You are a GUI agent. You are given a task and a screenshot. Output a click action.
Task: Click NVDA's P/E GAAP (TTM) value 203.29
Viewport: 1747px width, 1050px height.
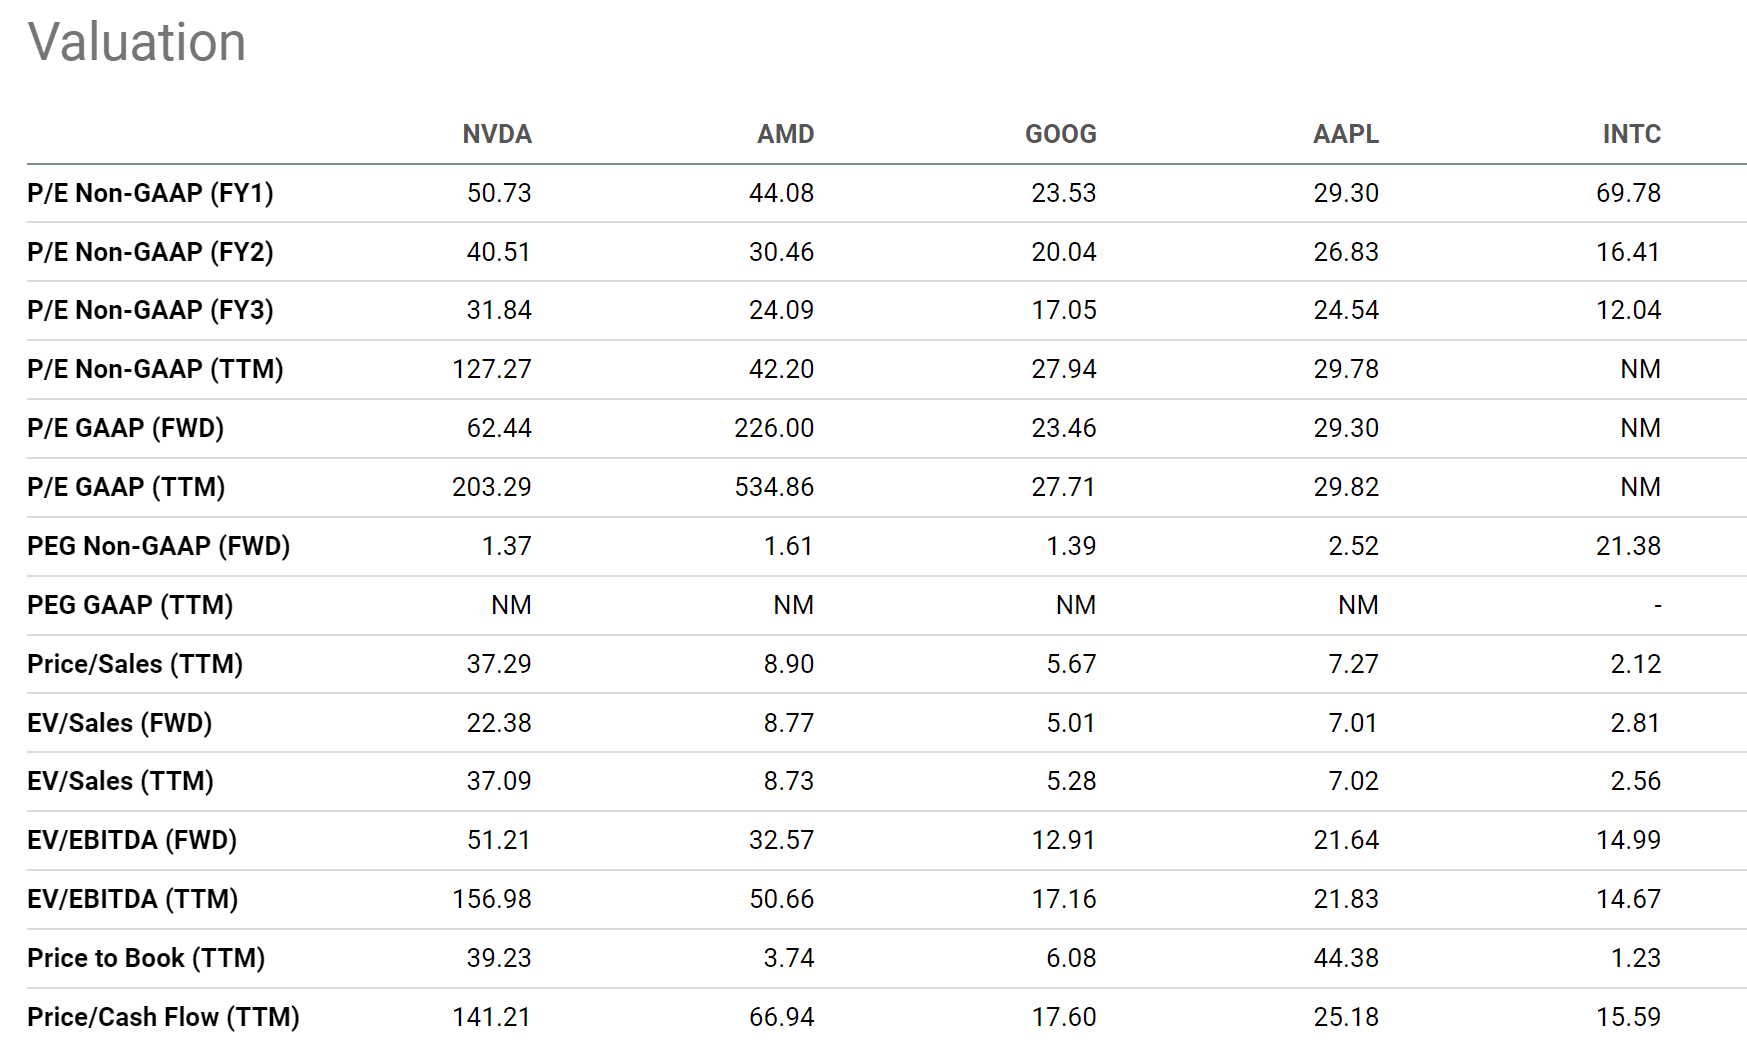click(x=491, y=487)
